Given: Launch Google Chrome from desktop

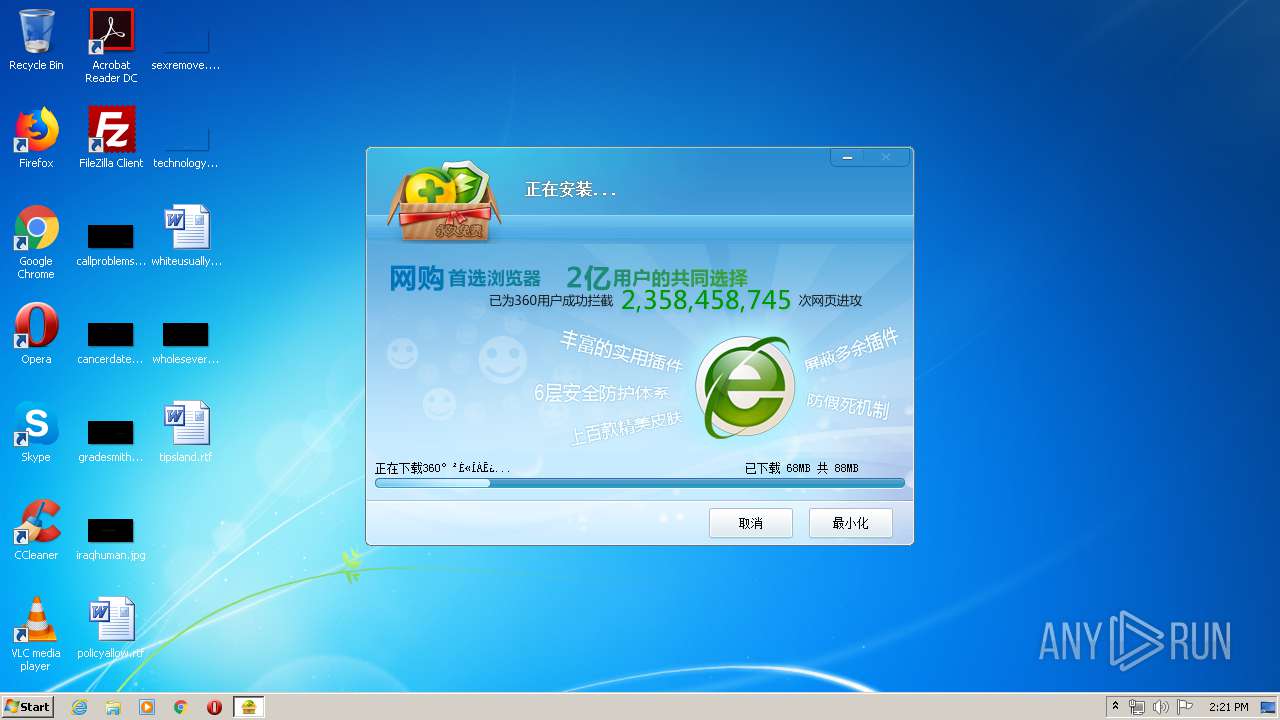Looking at the screenshot, I should click(x=36, y=242).
